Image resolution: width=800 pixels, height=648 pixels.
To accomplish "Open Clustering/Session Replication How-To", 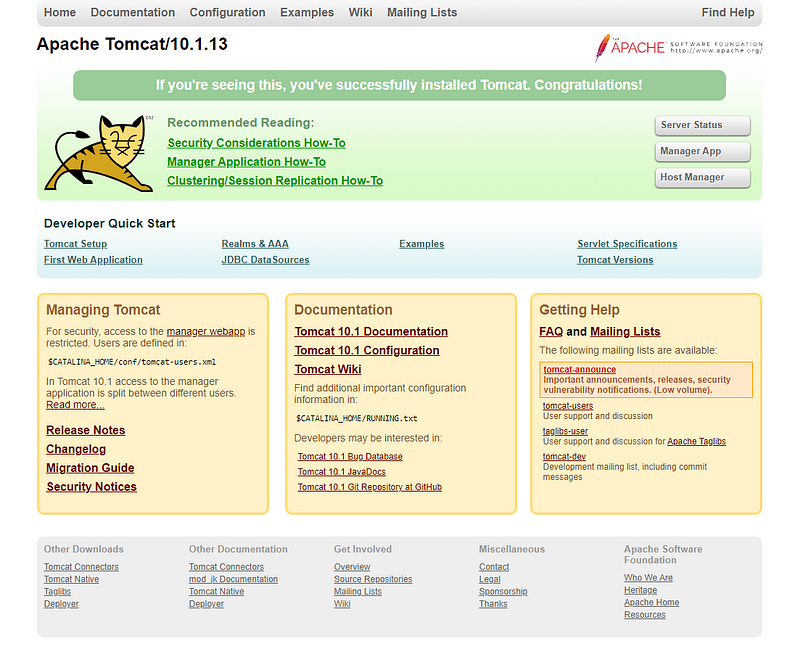I will (x=275, y=180).
